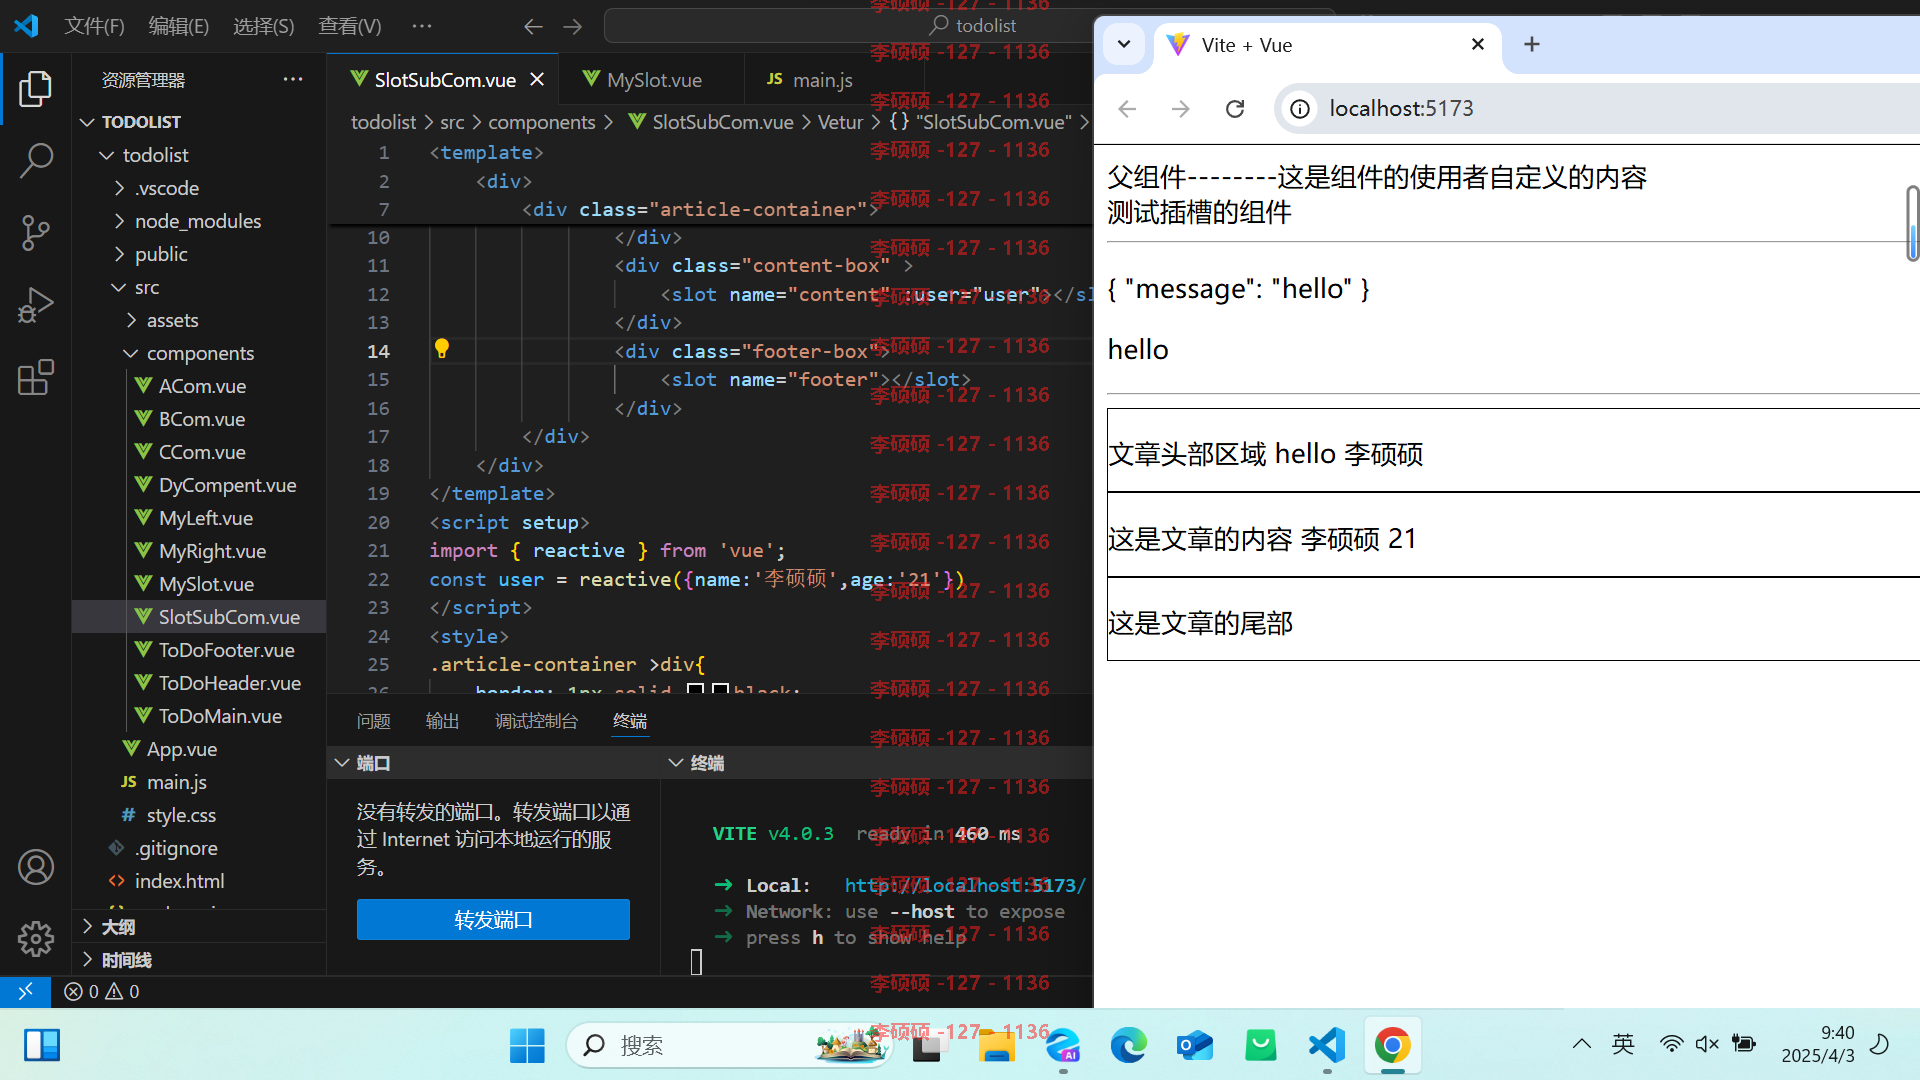The width and height of the screenshot is (1920, 1080).
Task: Click the lightbulb quick-fix icon on line 14
Action: [442, 349]
